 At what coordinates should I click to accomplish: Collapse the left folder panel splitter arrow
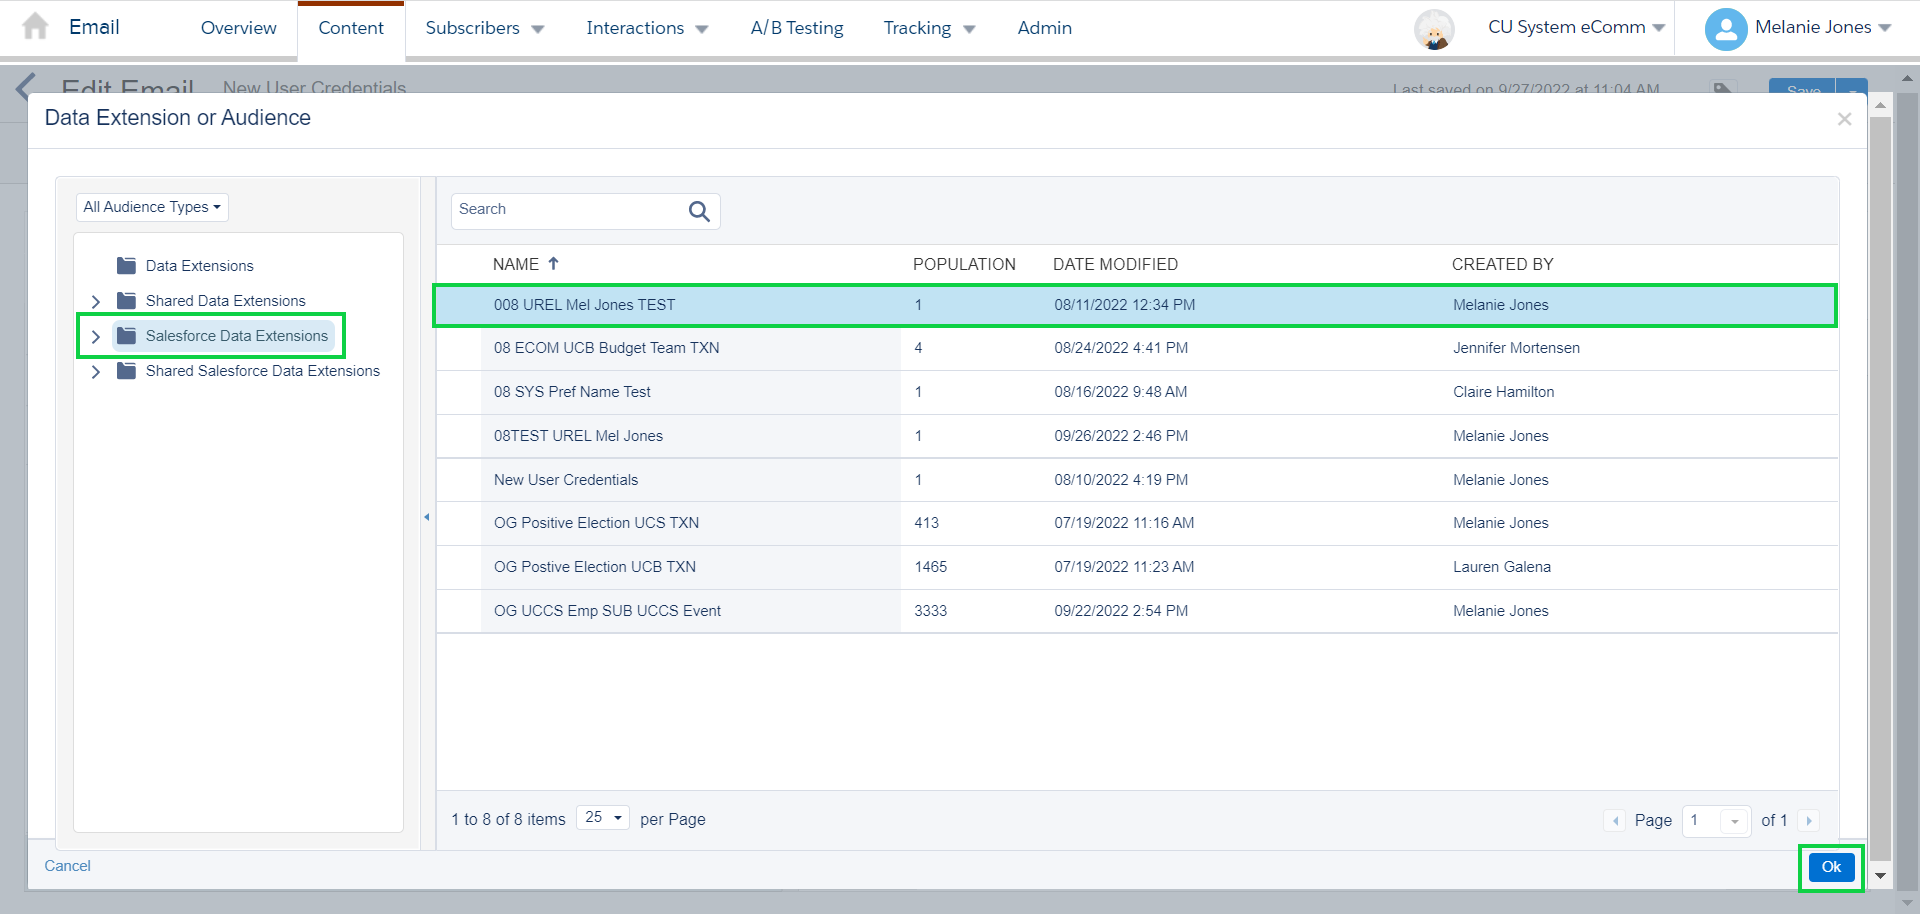pos(427,517)
